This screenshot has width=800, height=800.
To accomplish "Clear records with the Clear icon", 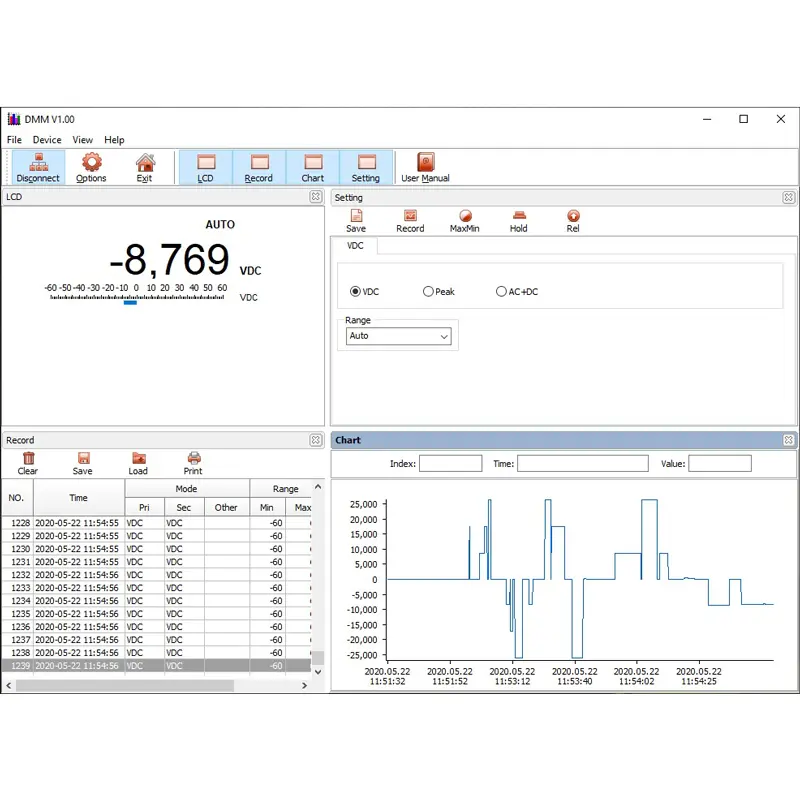I will tap(28, 463).
